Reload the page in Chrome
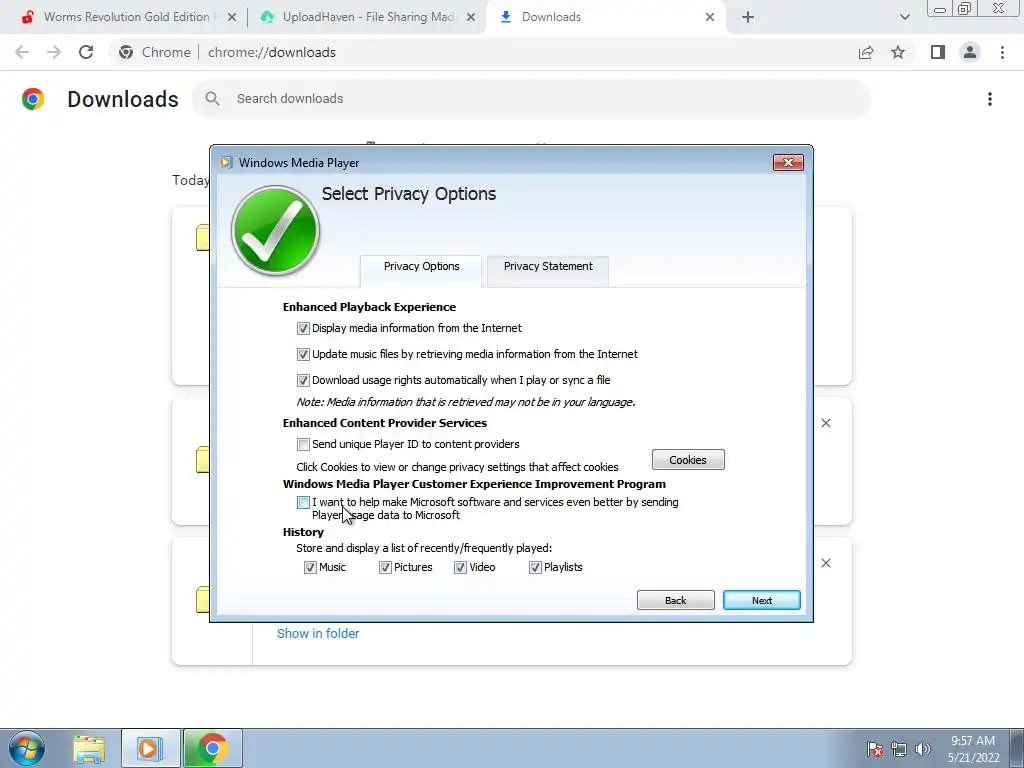The width and height of the screenshot is (1024, 768). pyautogui.click(x=86, y=52)
